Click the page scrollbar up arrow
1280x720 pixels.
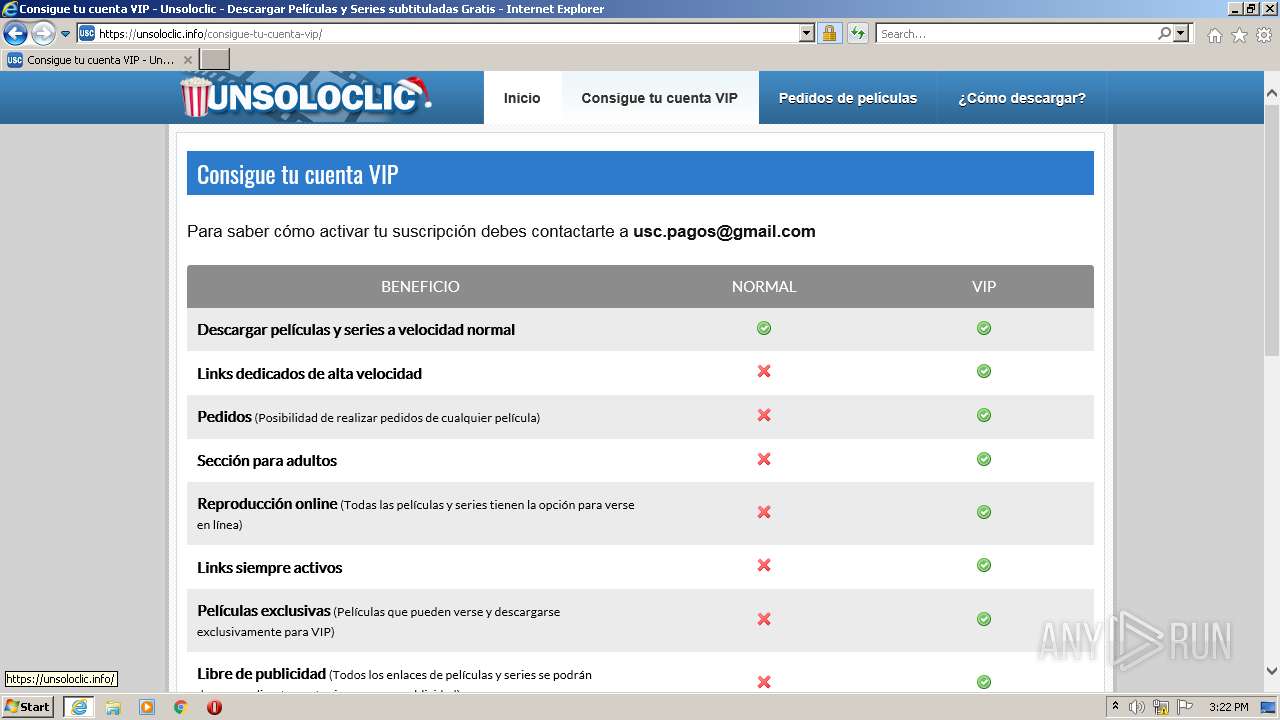pyautogui.click(x=1272, y=93)
